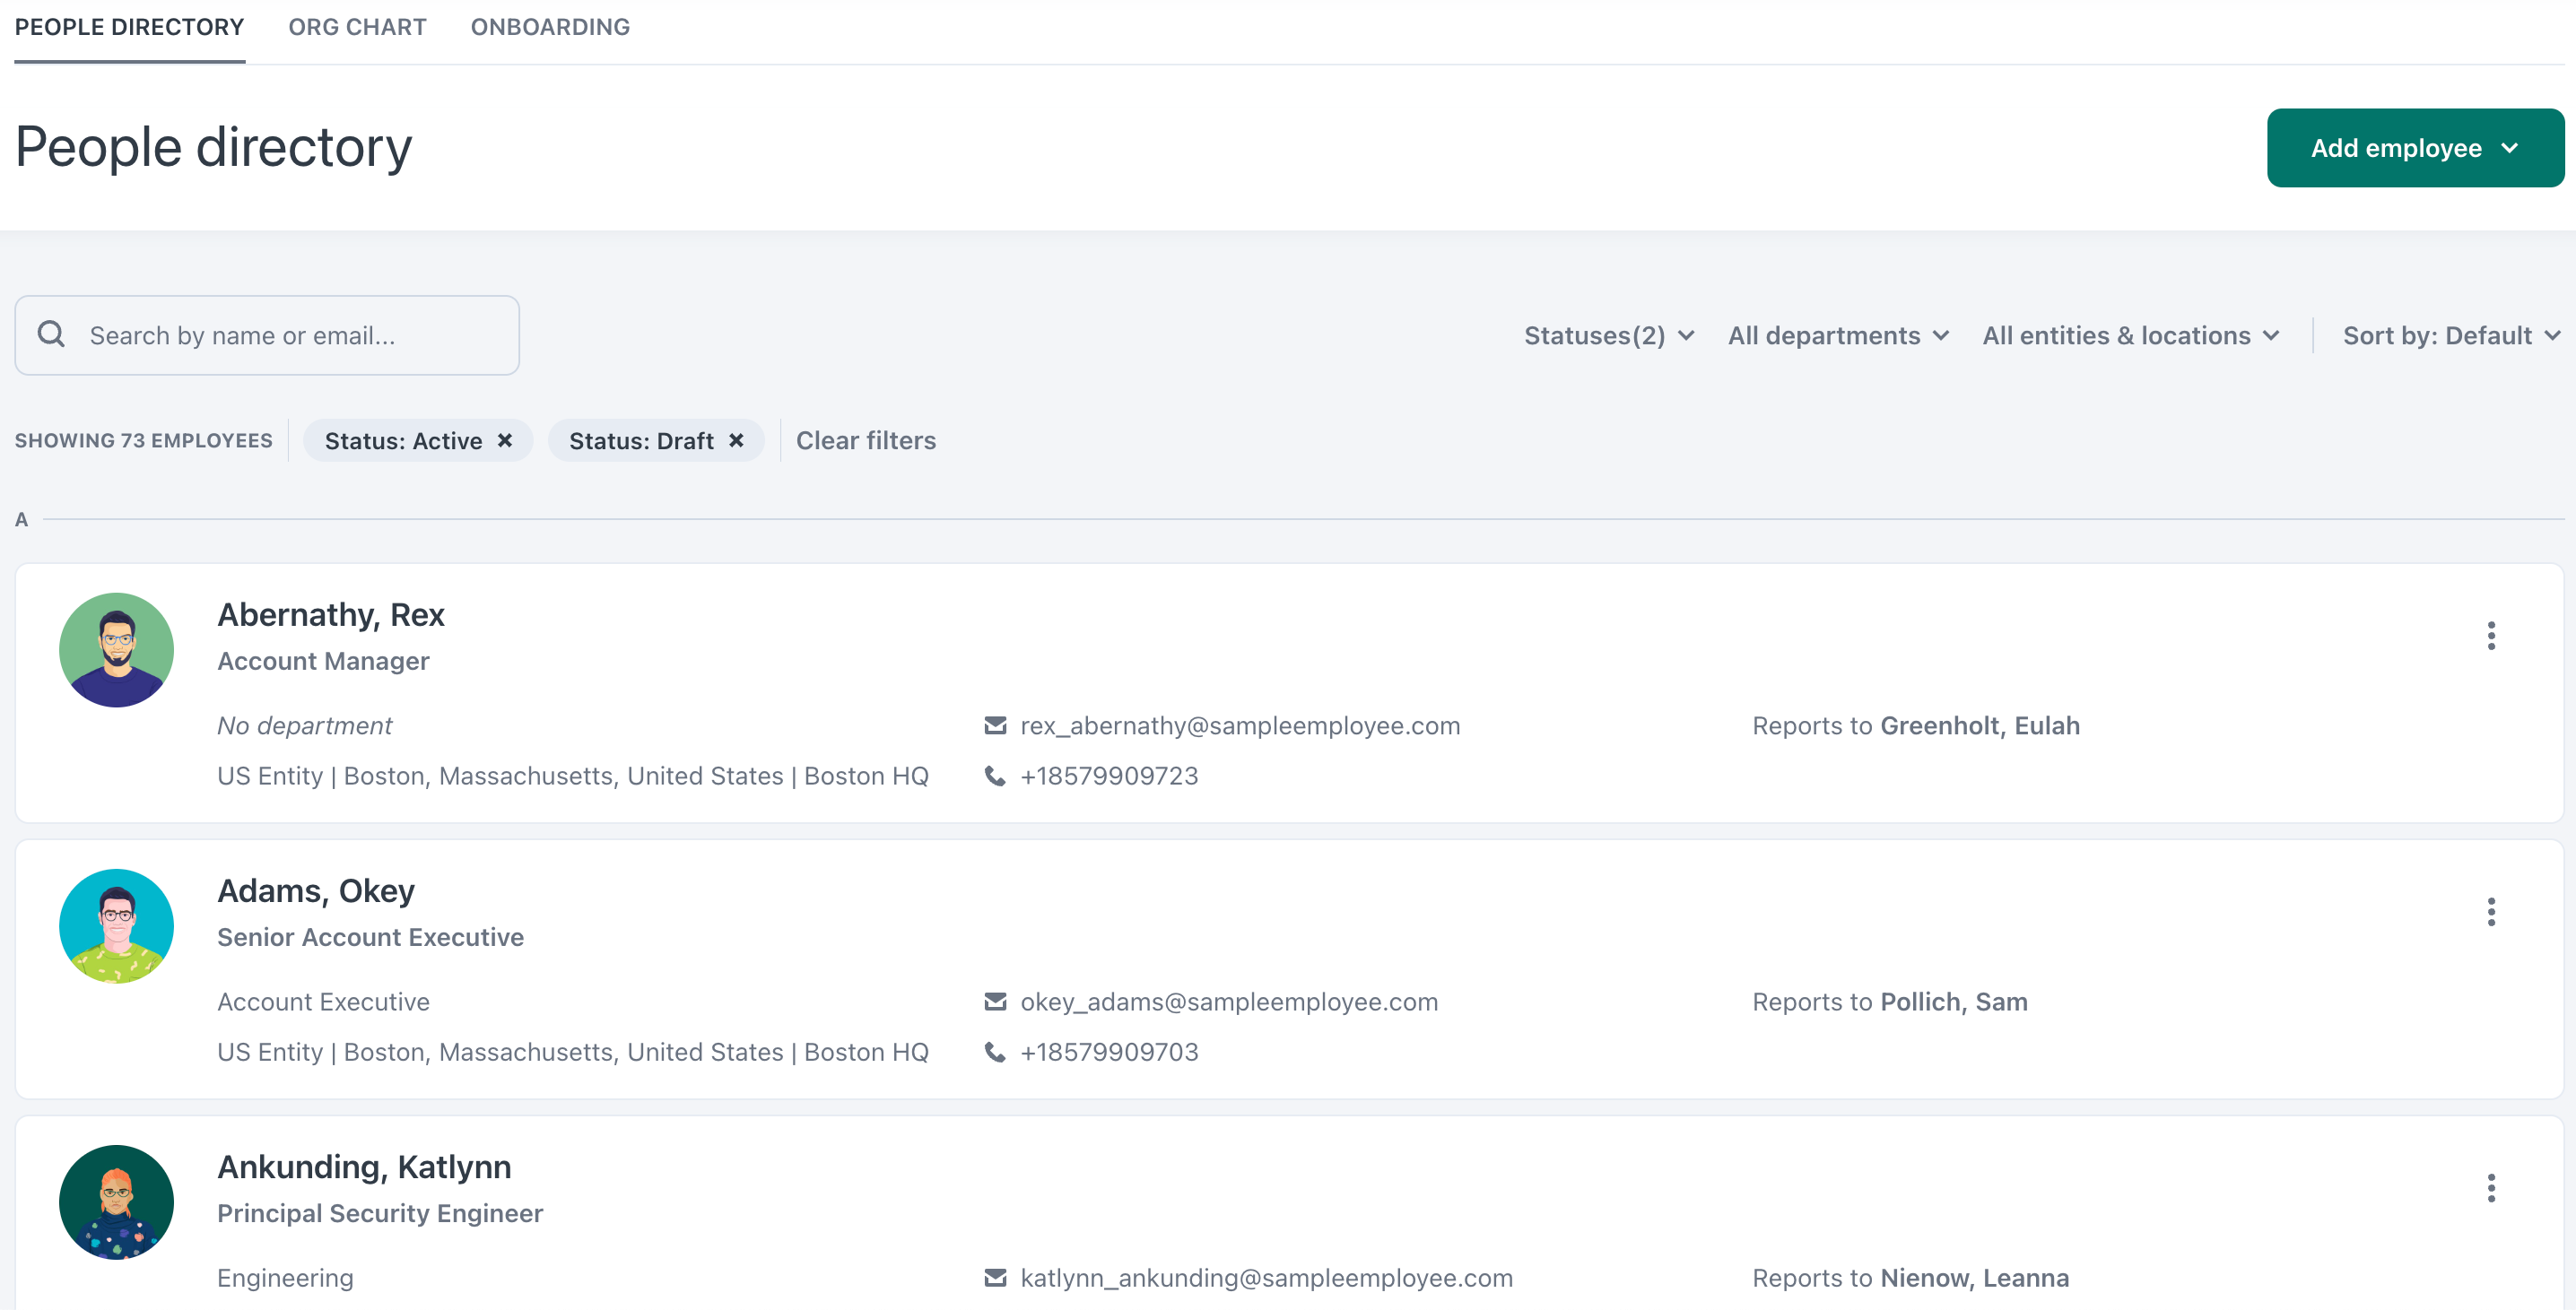2576x1310 pixels.
Task: Click the email icon beside okey_adams address
Action: point(995,1001)
